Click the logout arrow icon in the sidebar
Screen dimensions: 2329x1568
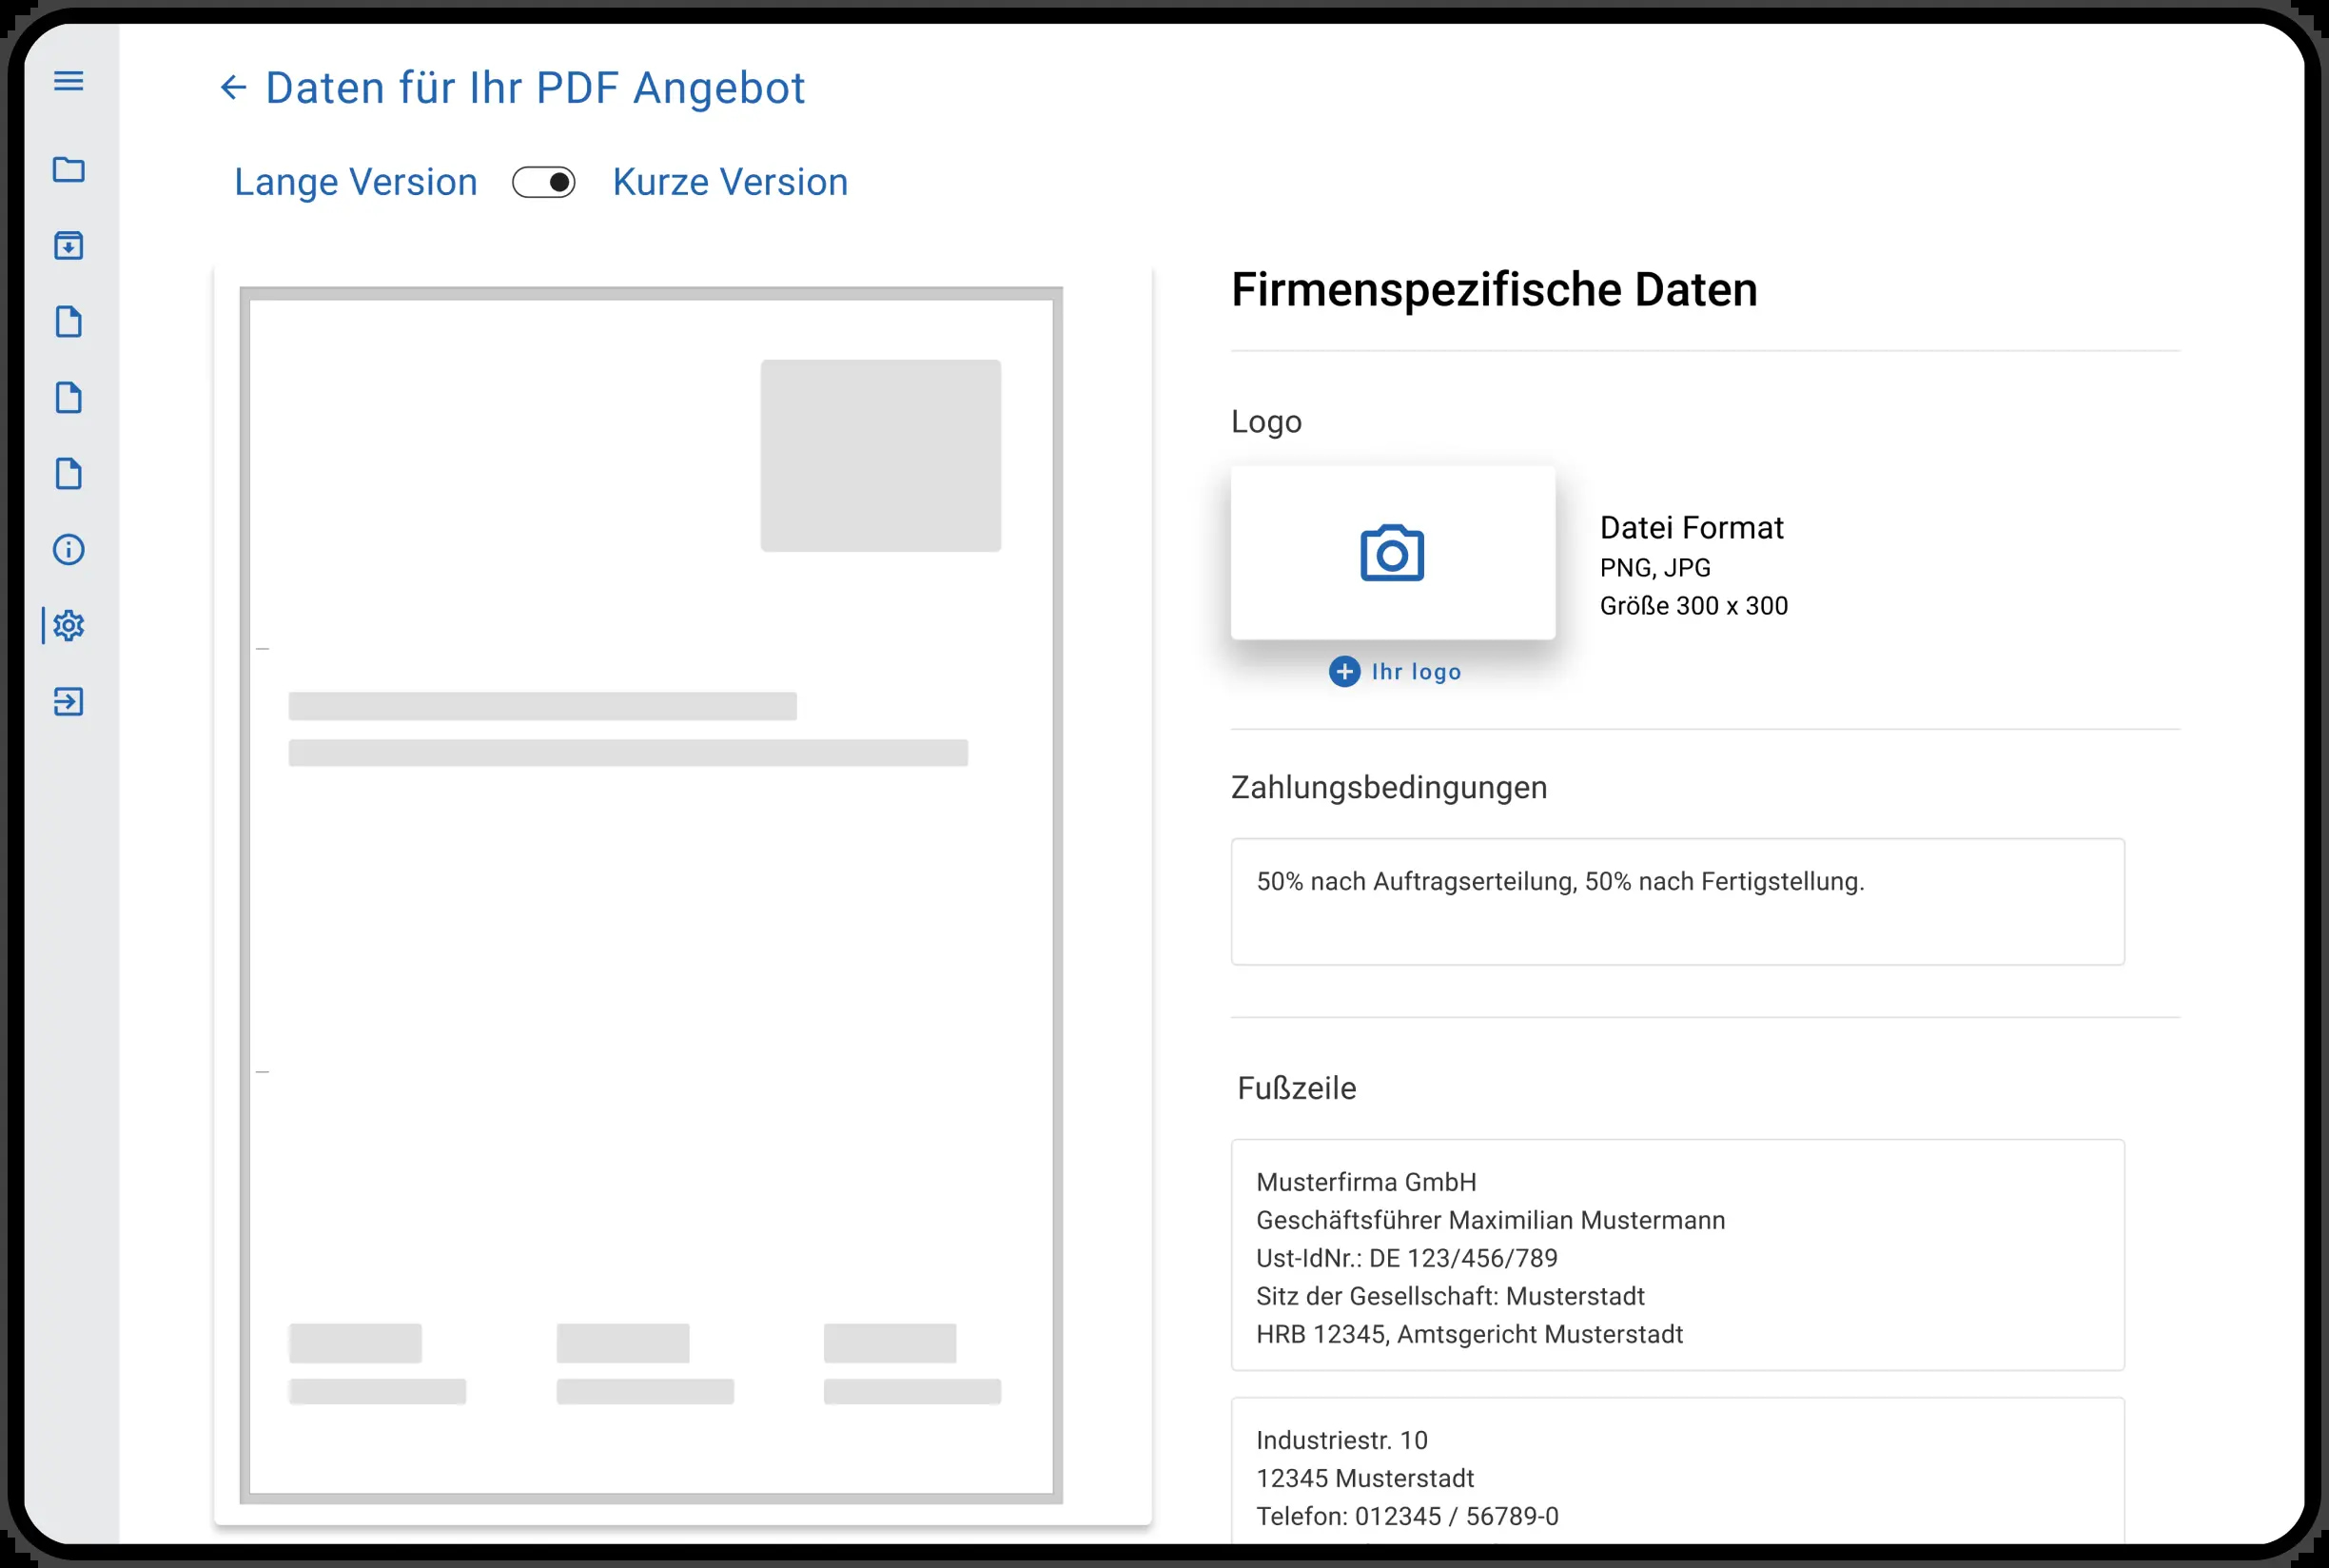(x=68, y=702)
